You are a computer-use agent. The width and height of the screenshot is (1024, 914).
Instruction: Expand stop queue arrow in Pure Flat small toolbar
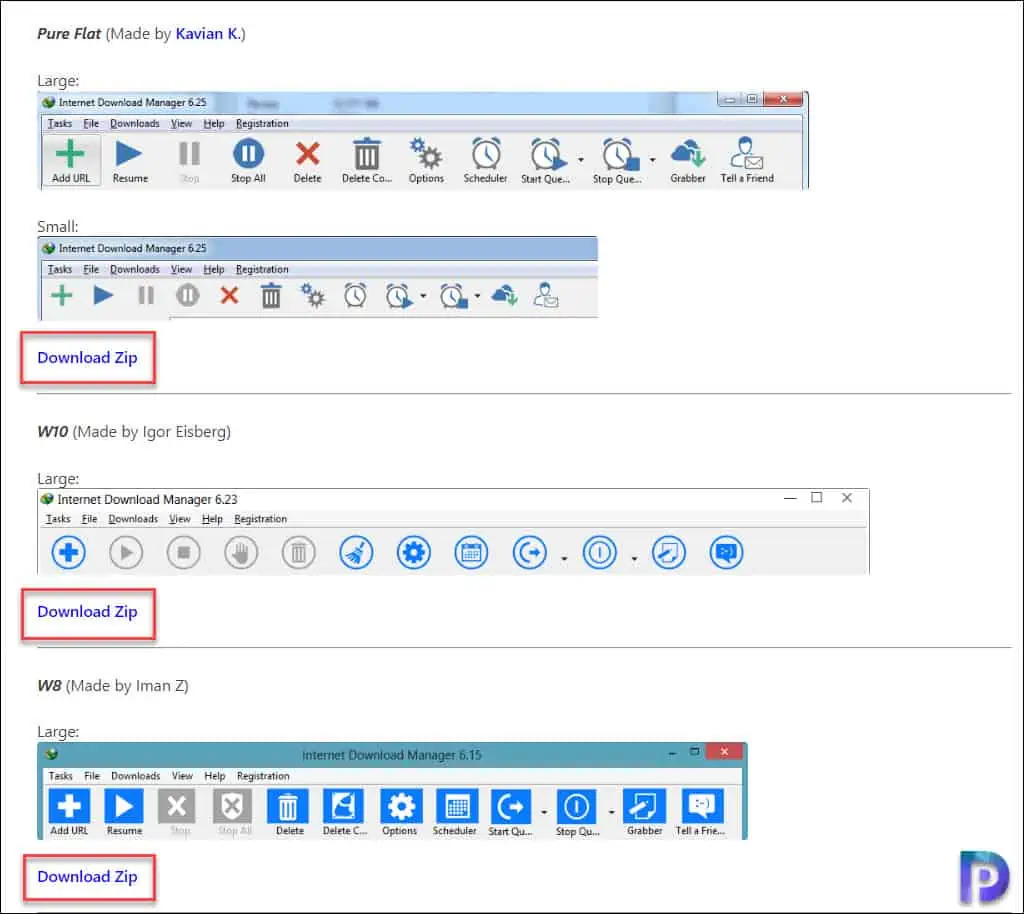coord(477,296)
